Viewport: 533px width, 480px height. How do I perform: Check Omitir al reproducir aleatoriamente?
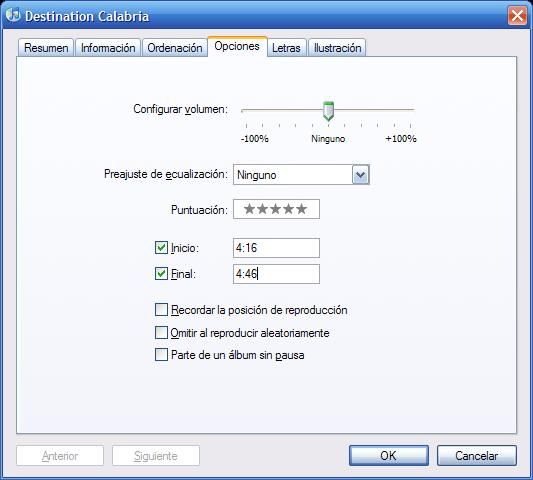pos(161,332)
